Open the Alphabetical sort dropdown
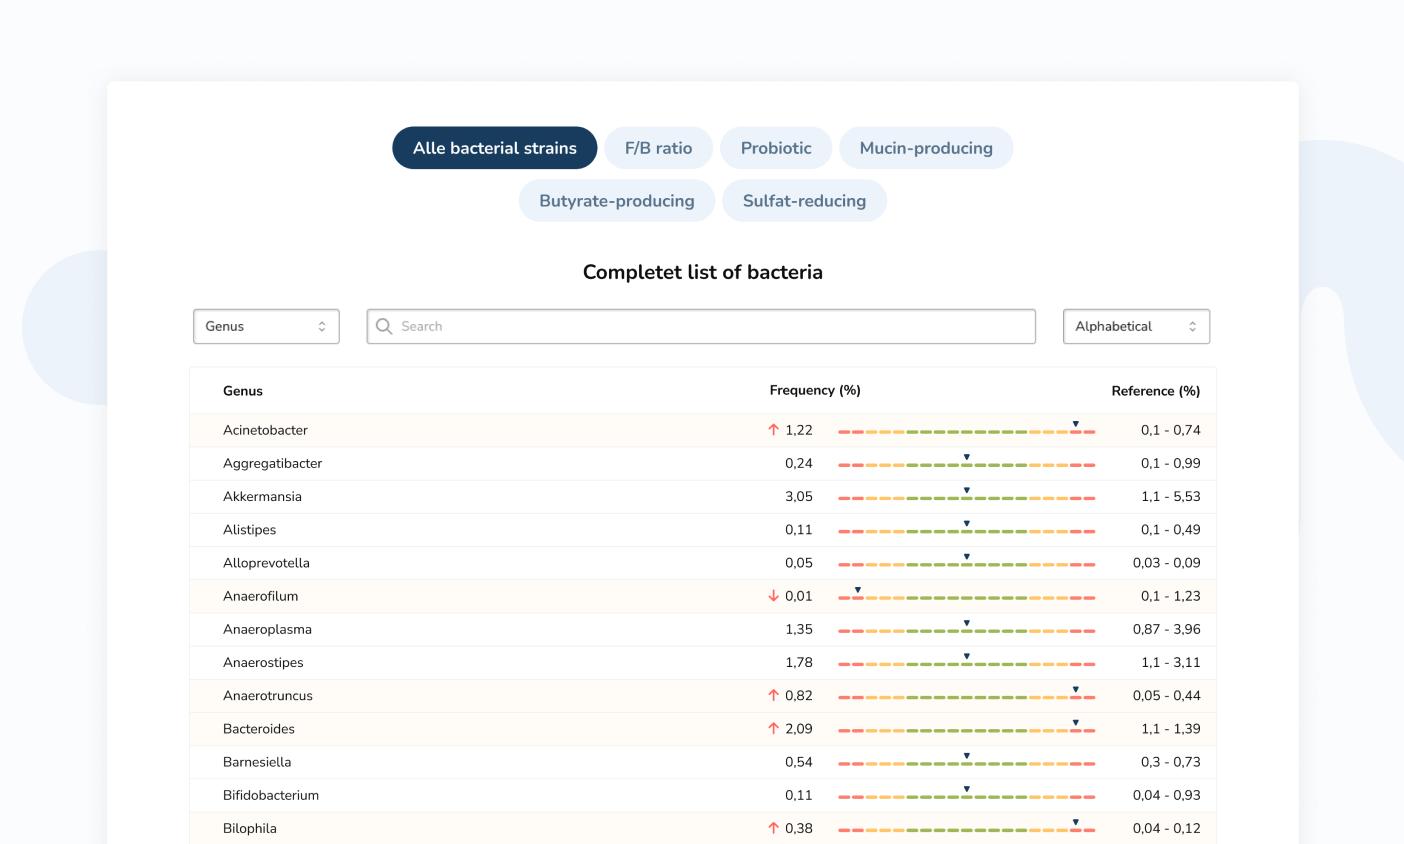Image resolution: width=1404 pixels, height=844 pixels. (x=1136, y=327)
